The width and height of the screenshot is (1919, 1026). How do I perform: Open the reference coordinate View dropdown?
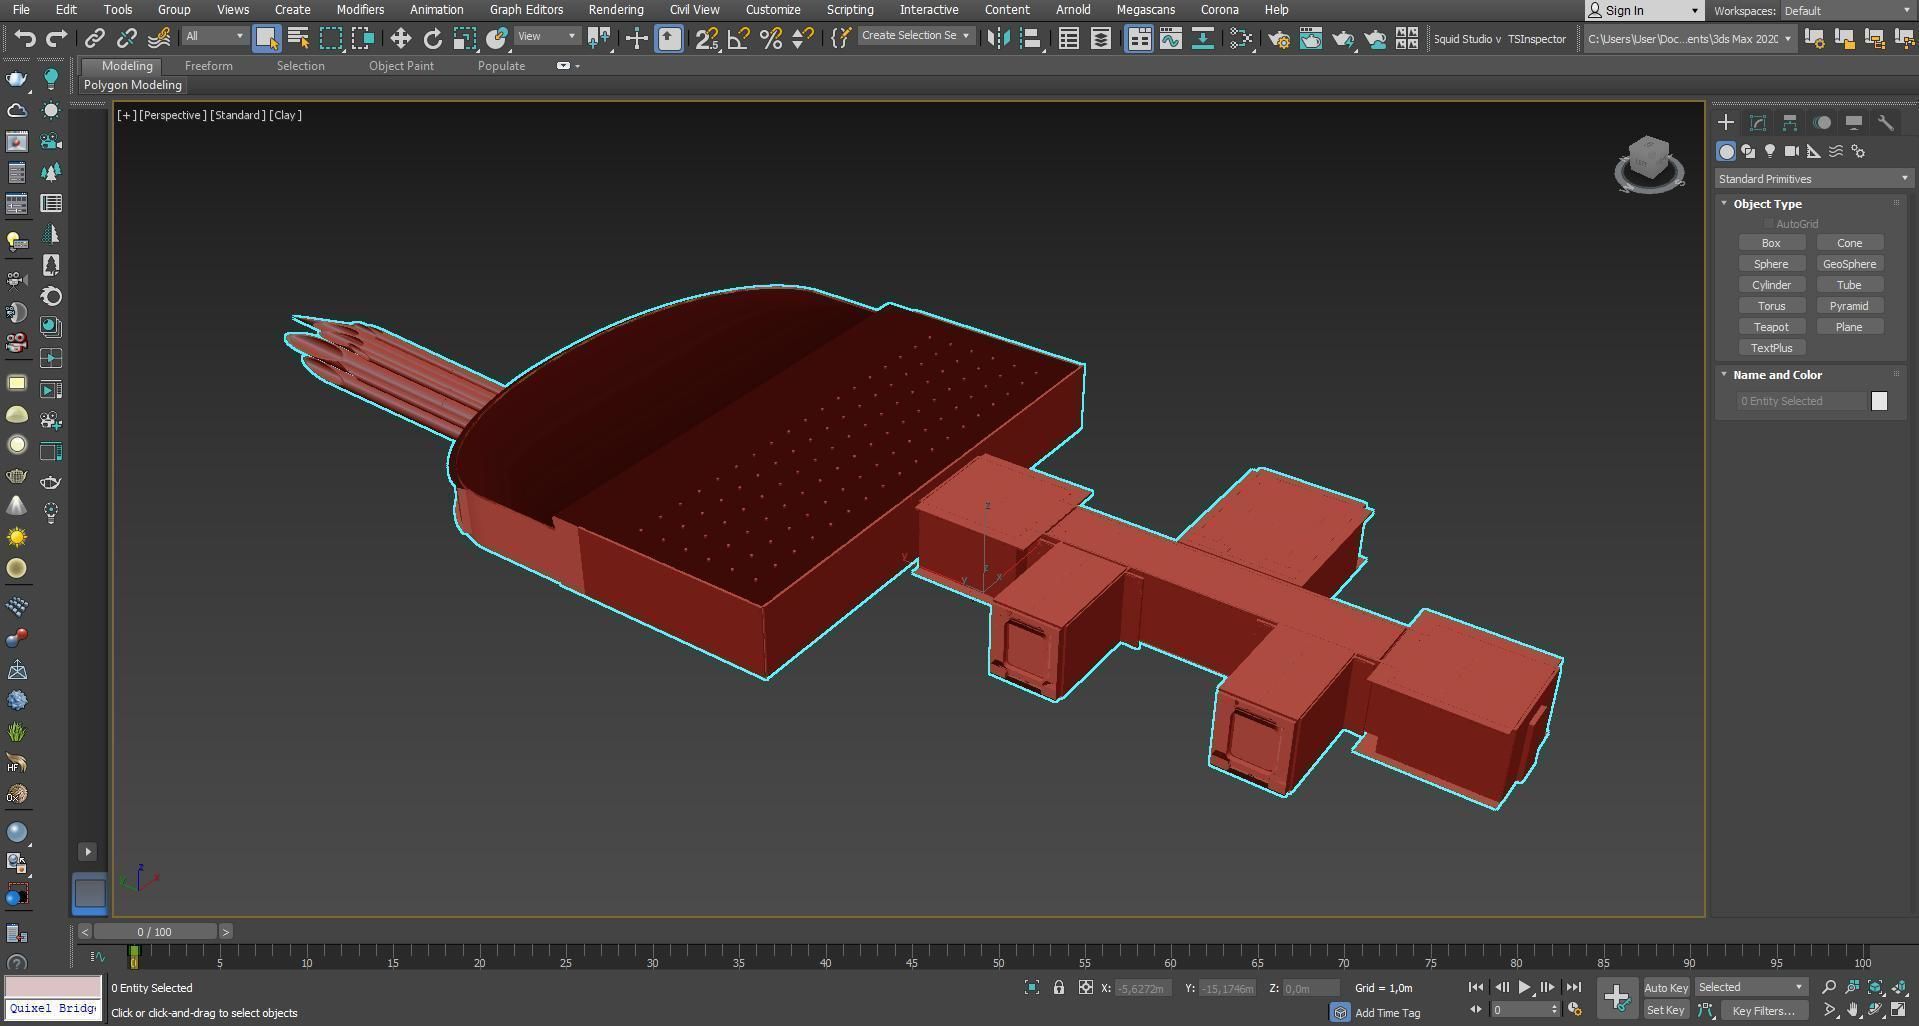547,37
